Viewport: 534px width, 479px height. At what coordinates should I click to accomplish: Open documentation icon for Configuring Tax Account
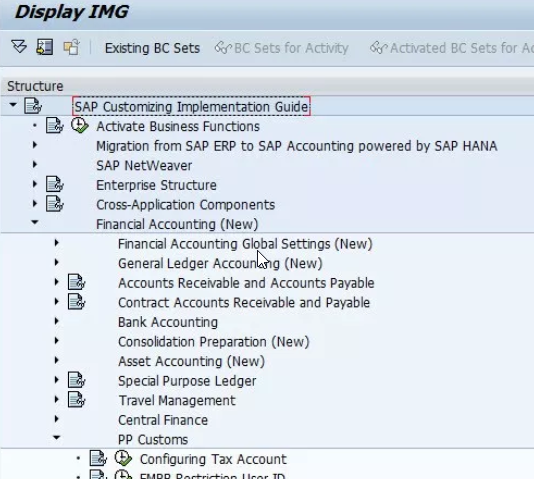tap(98, 458)
